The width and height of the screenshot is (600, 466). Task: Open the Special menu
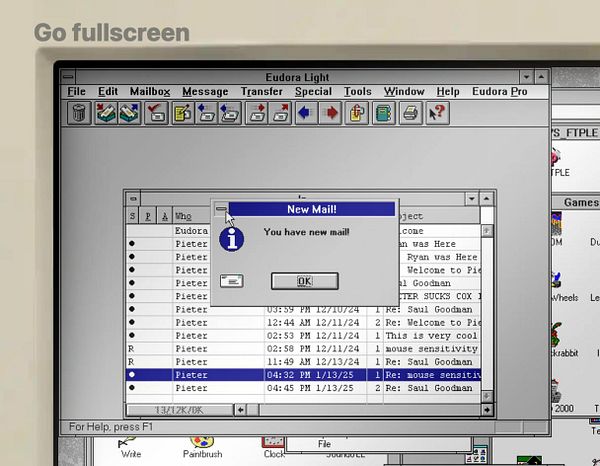(x=313, y=91)
